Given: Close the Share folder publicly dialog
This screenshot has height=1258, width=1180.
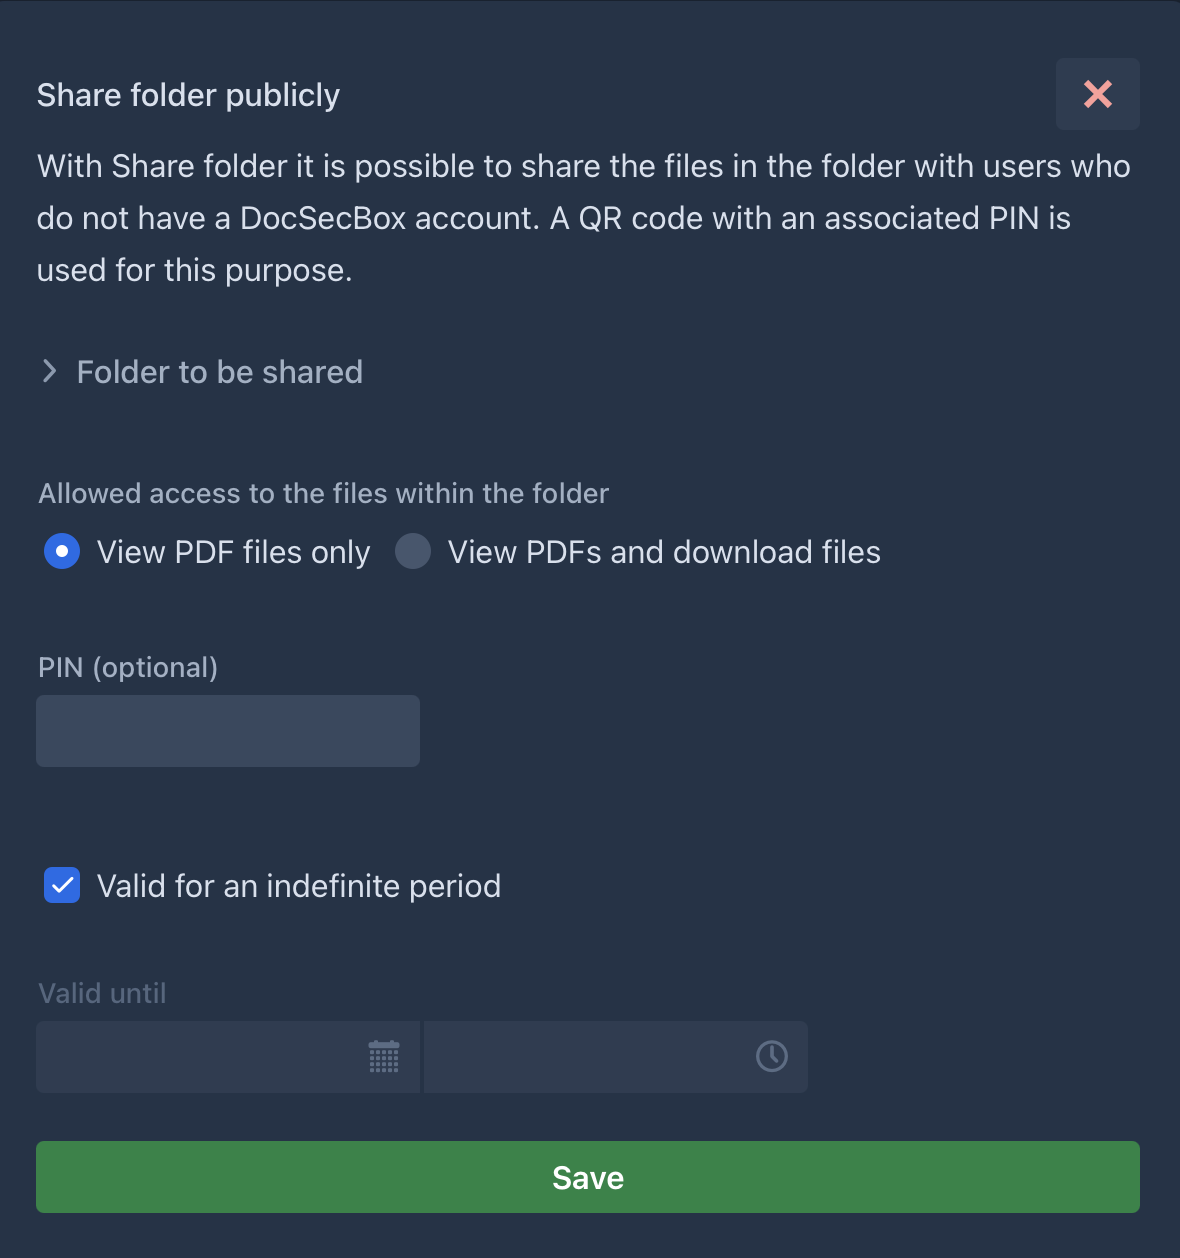Looking at the screenshot, I should pyautogui.click(x=1097, y=94).
